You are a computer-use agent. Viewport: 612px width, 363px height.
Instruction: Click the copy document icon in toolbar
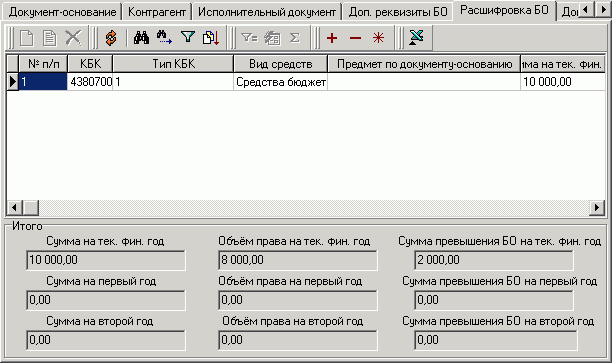click(50, 38)
